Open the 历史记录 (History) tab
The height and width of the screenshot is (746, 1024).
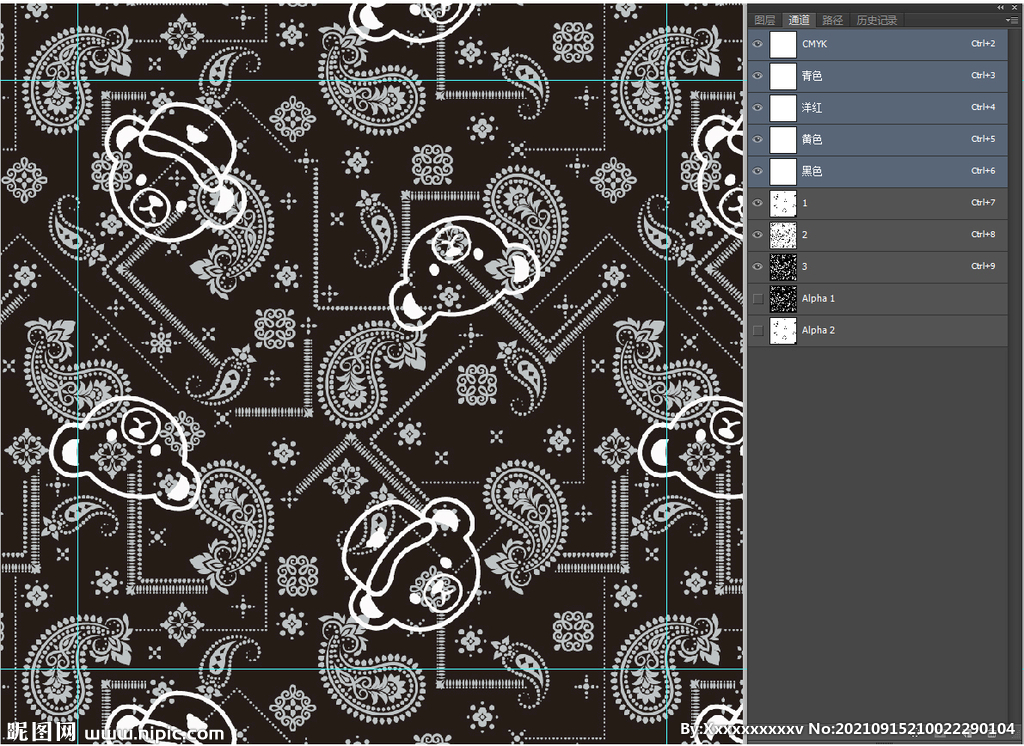click(x=876, y=20)
